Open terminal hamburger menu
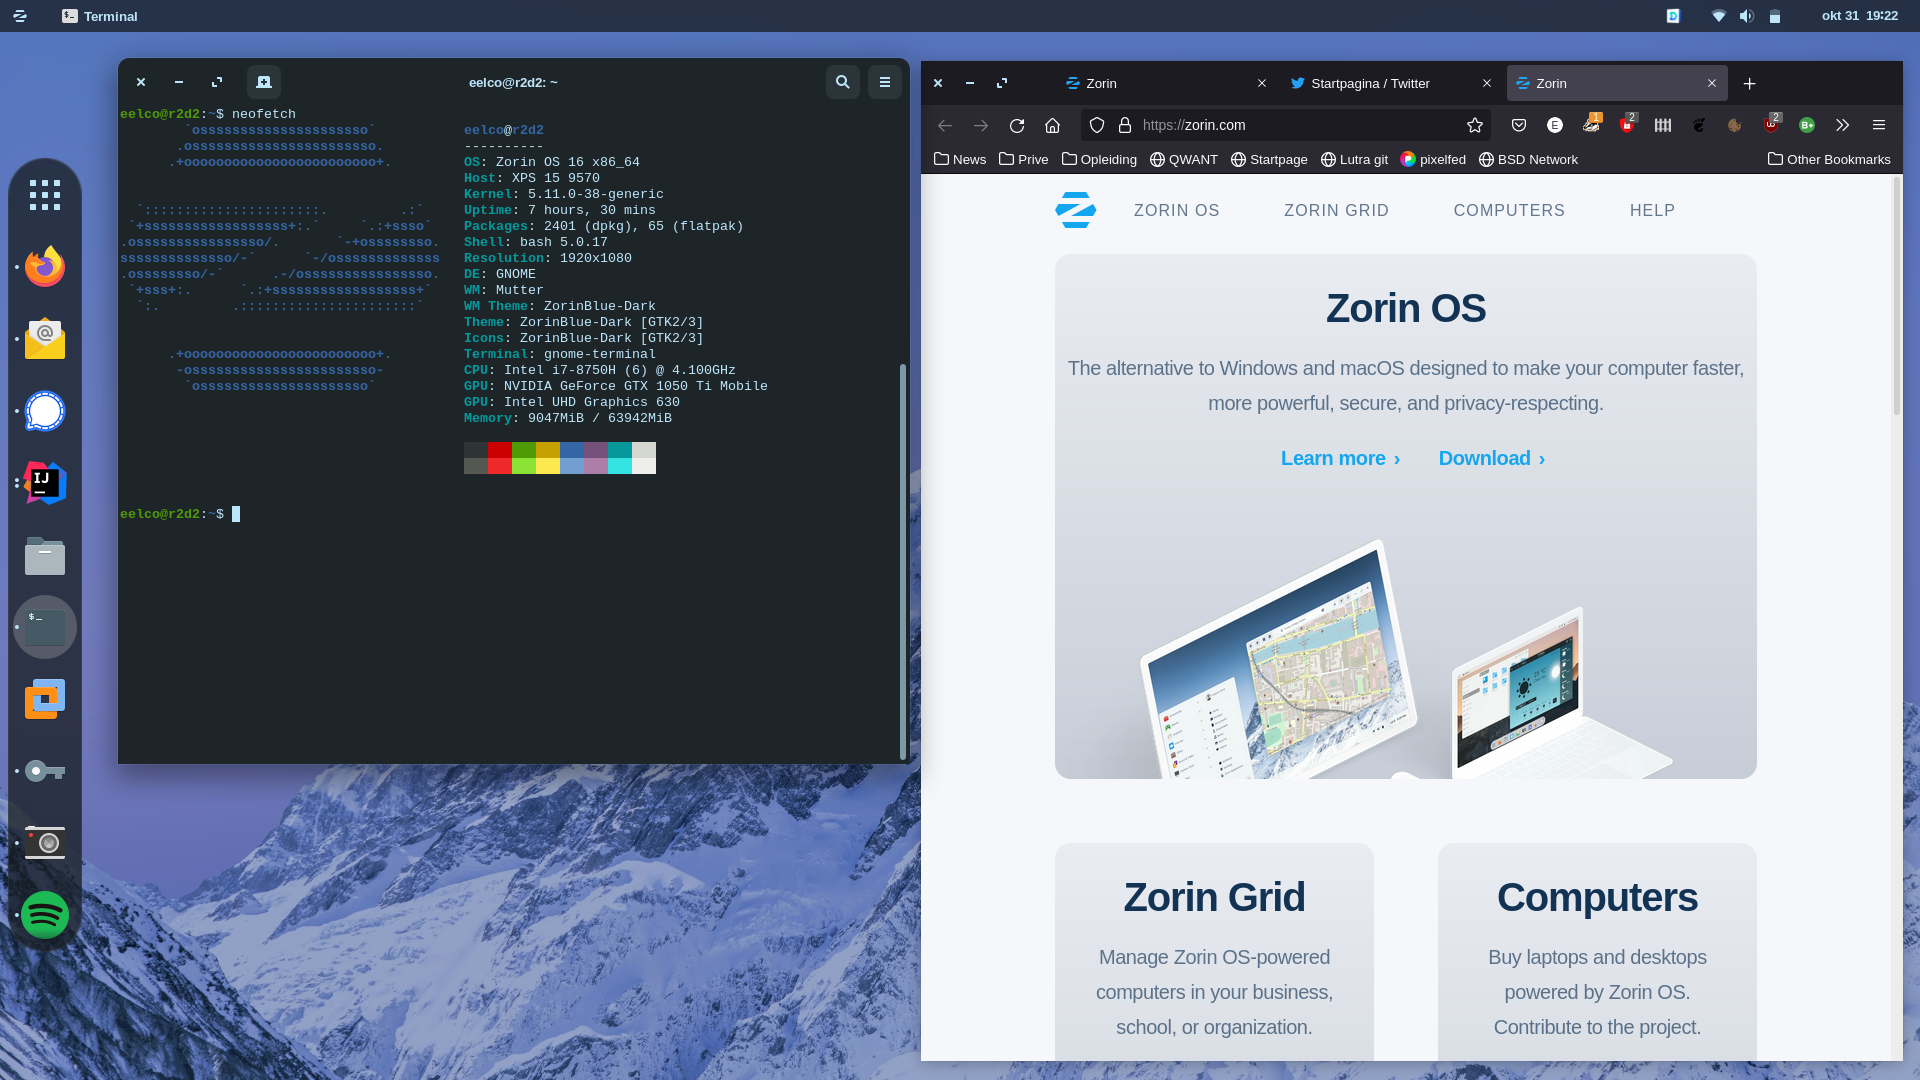The width and height of the screenshot is (1920, 1080). [x=884, y=82]
